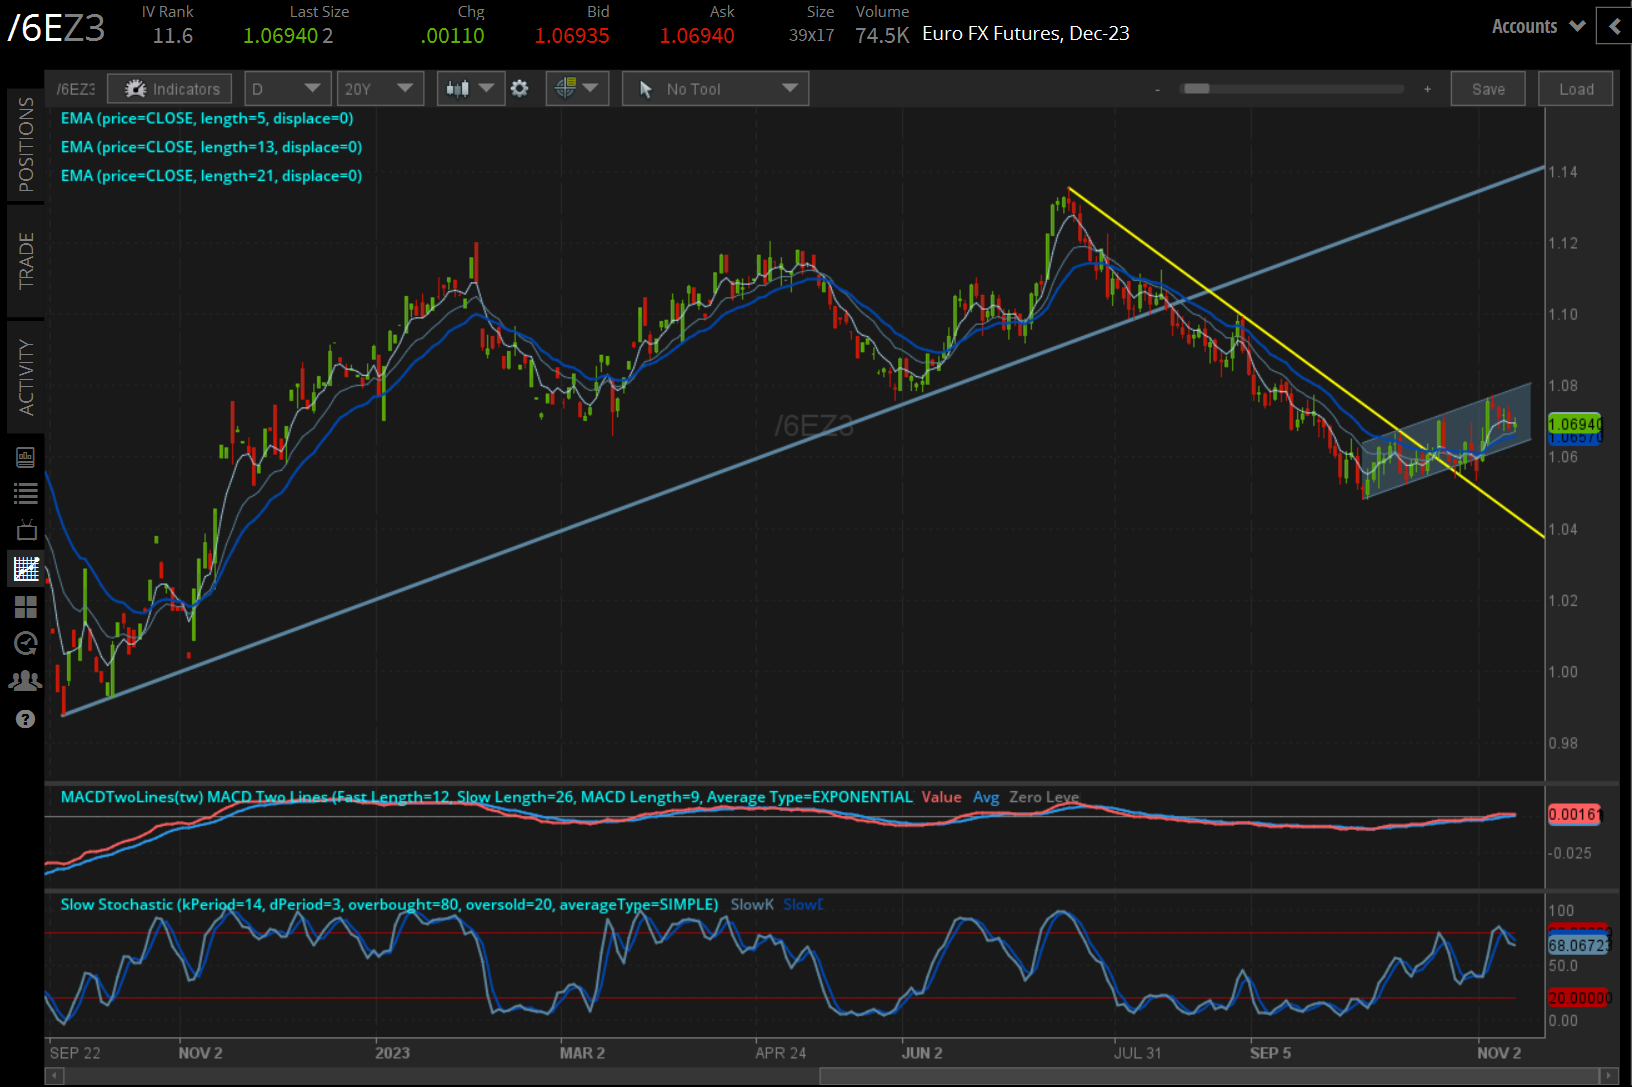Select the active charts grid icon

click(x=26, y=569)
